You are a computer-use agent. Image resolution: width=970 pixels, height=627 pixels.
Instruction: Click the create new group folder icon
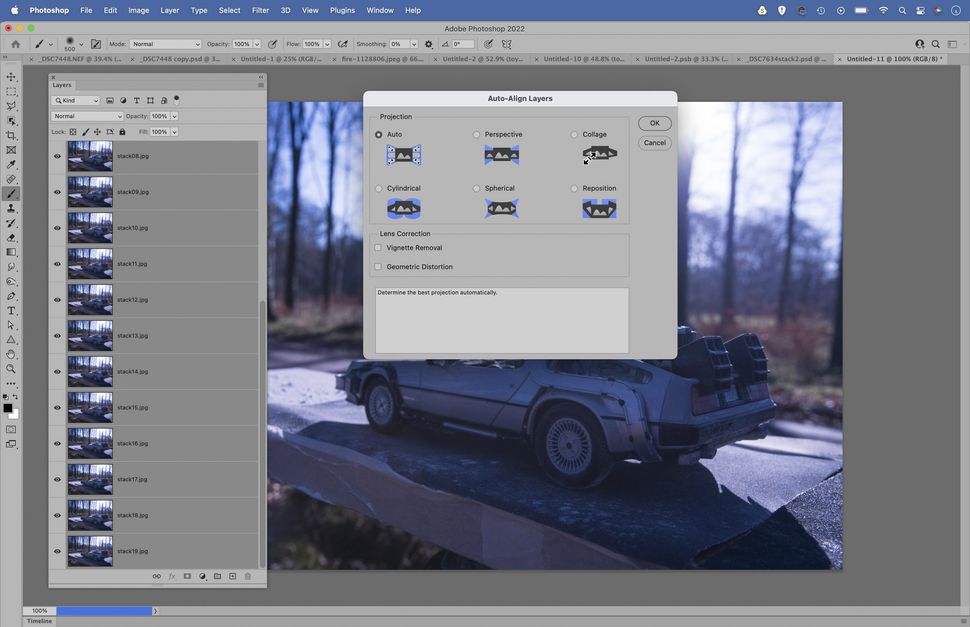[x=217, y=576]
